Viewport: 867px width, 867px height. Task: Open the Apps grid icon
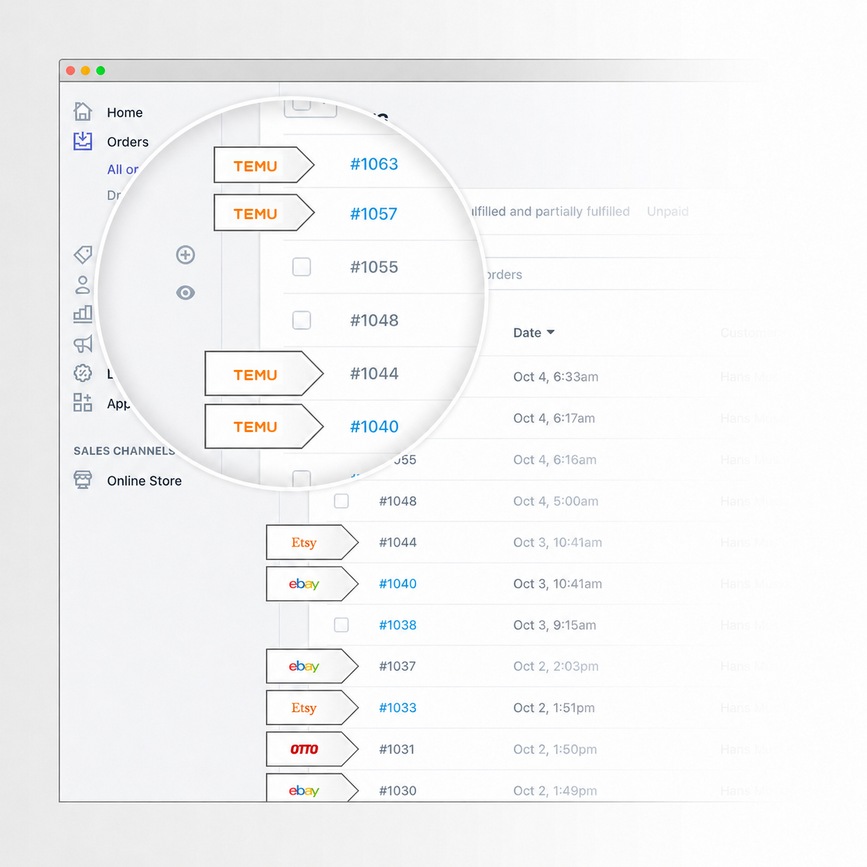[x=82, y=403]
